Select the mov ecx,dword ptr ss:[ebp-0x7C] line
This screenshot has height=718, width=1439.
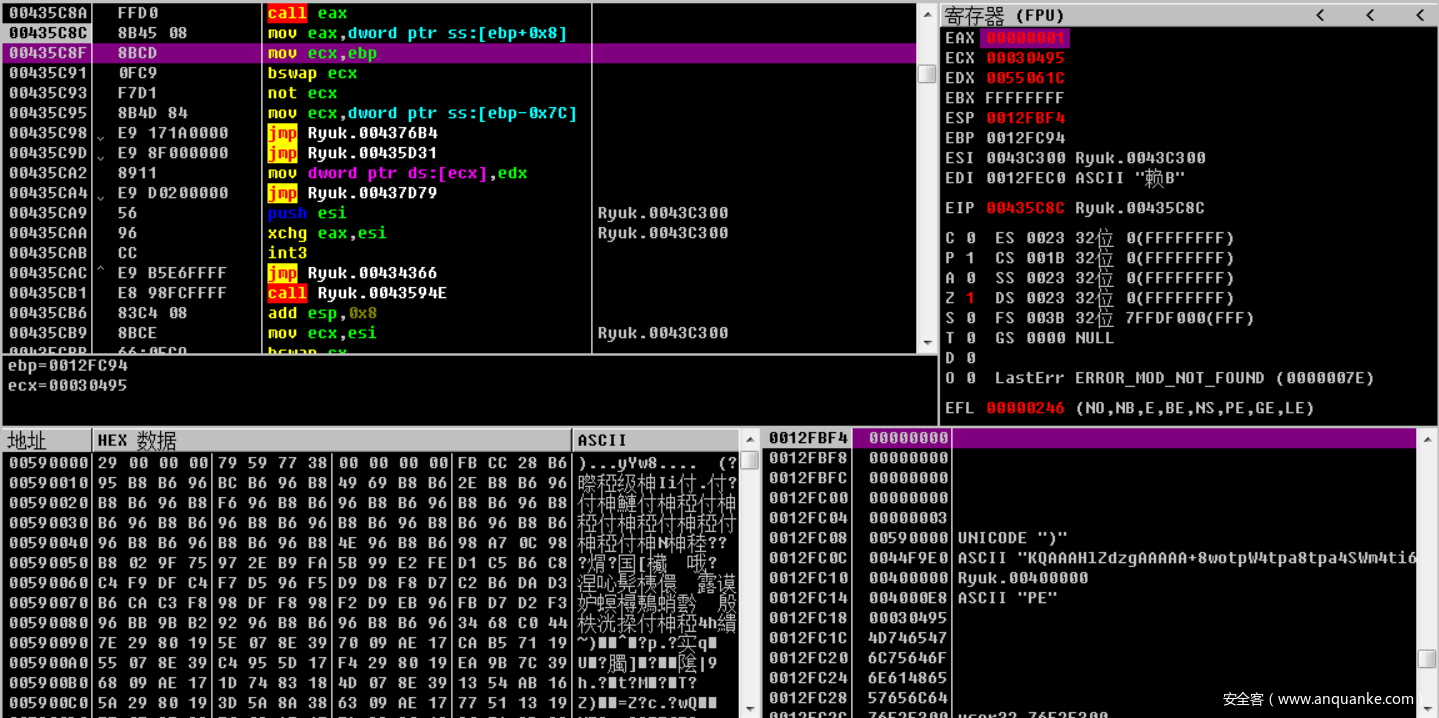tap(422, 113)
